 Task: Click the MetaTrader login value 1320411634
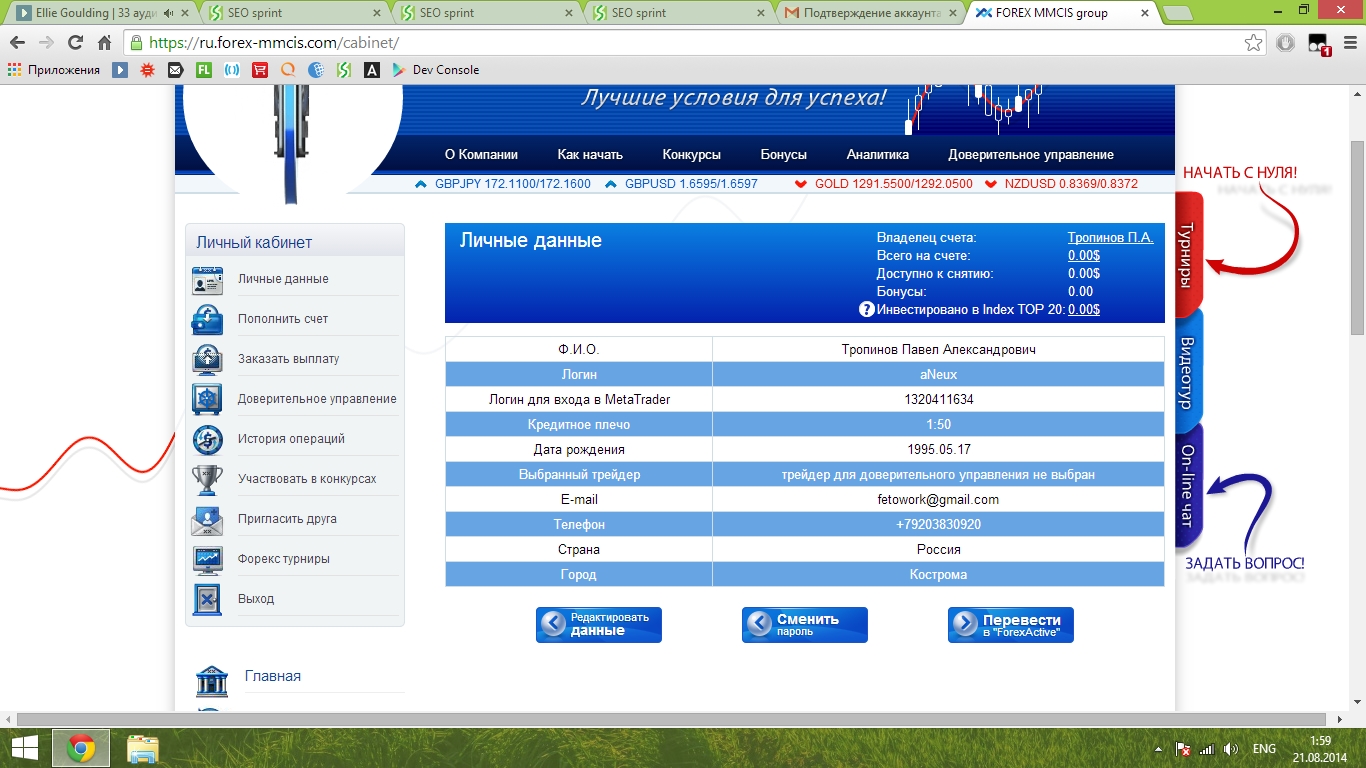click(938, 399)
